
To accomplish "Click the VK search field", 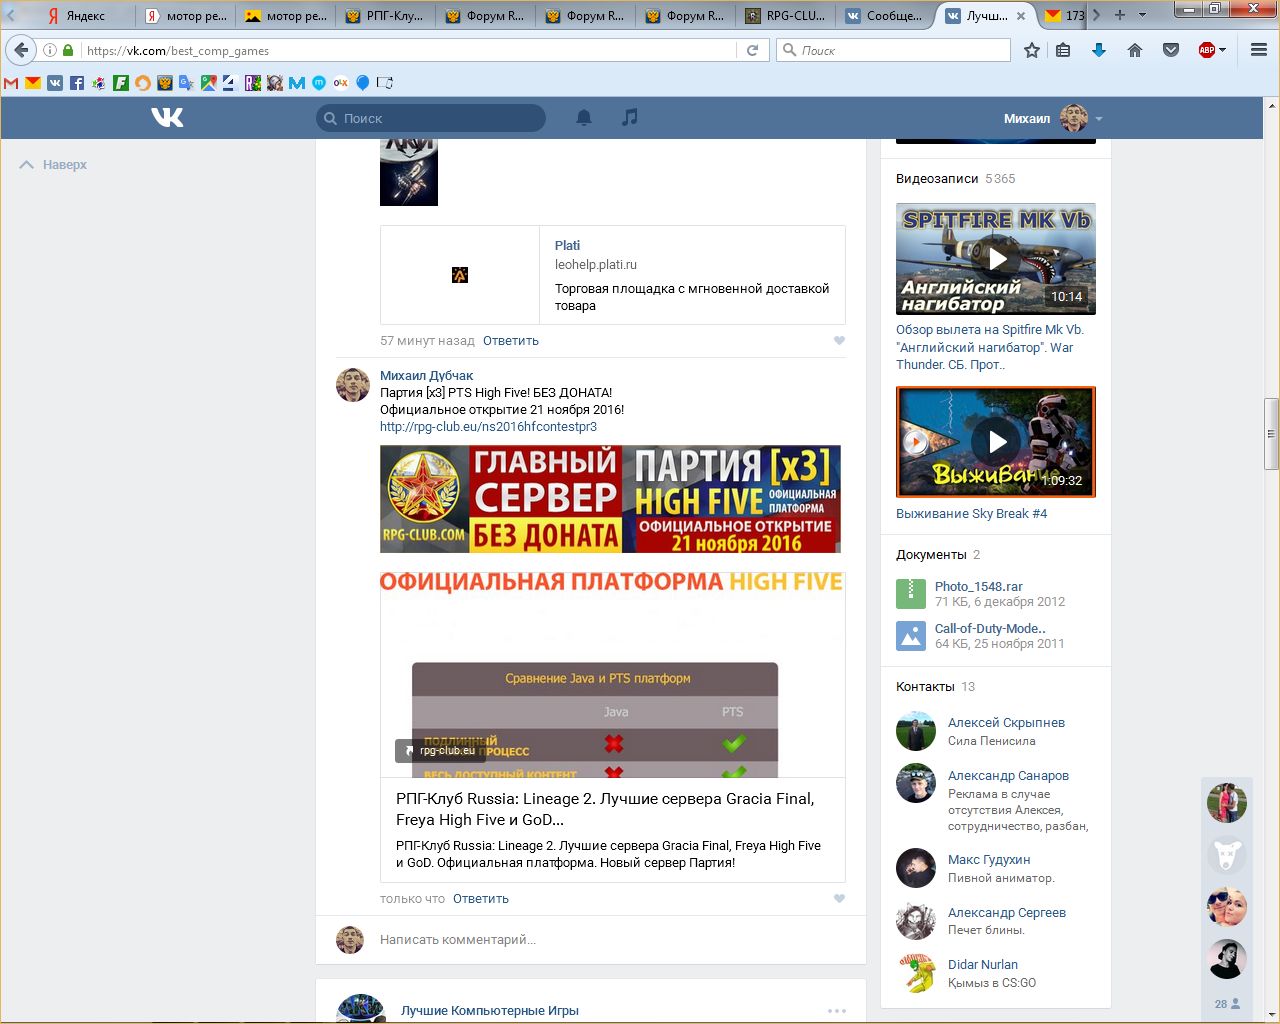I will pos(431,118).
